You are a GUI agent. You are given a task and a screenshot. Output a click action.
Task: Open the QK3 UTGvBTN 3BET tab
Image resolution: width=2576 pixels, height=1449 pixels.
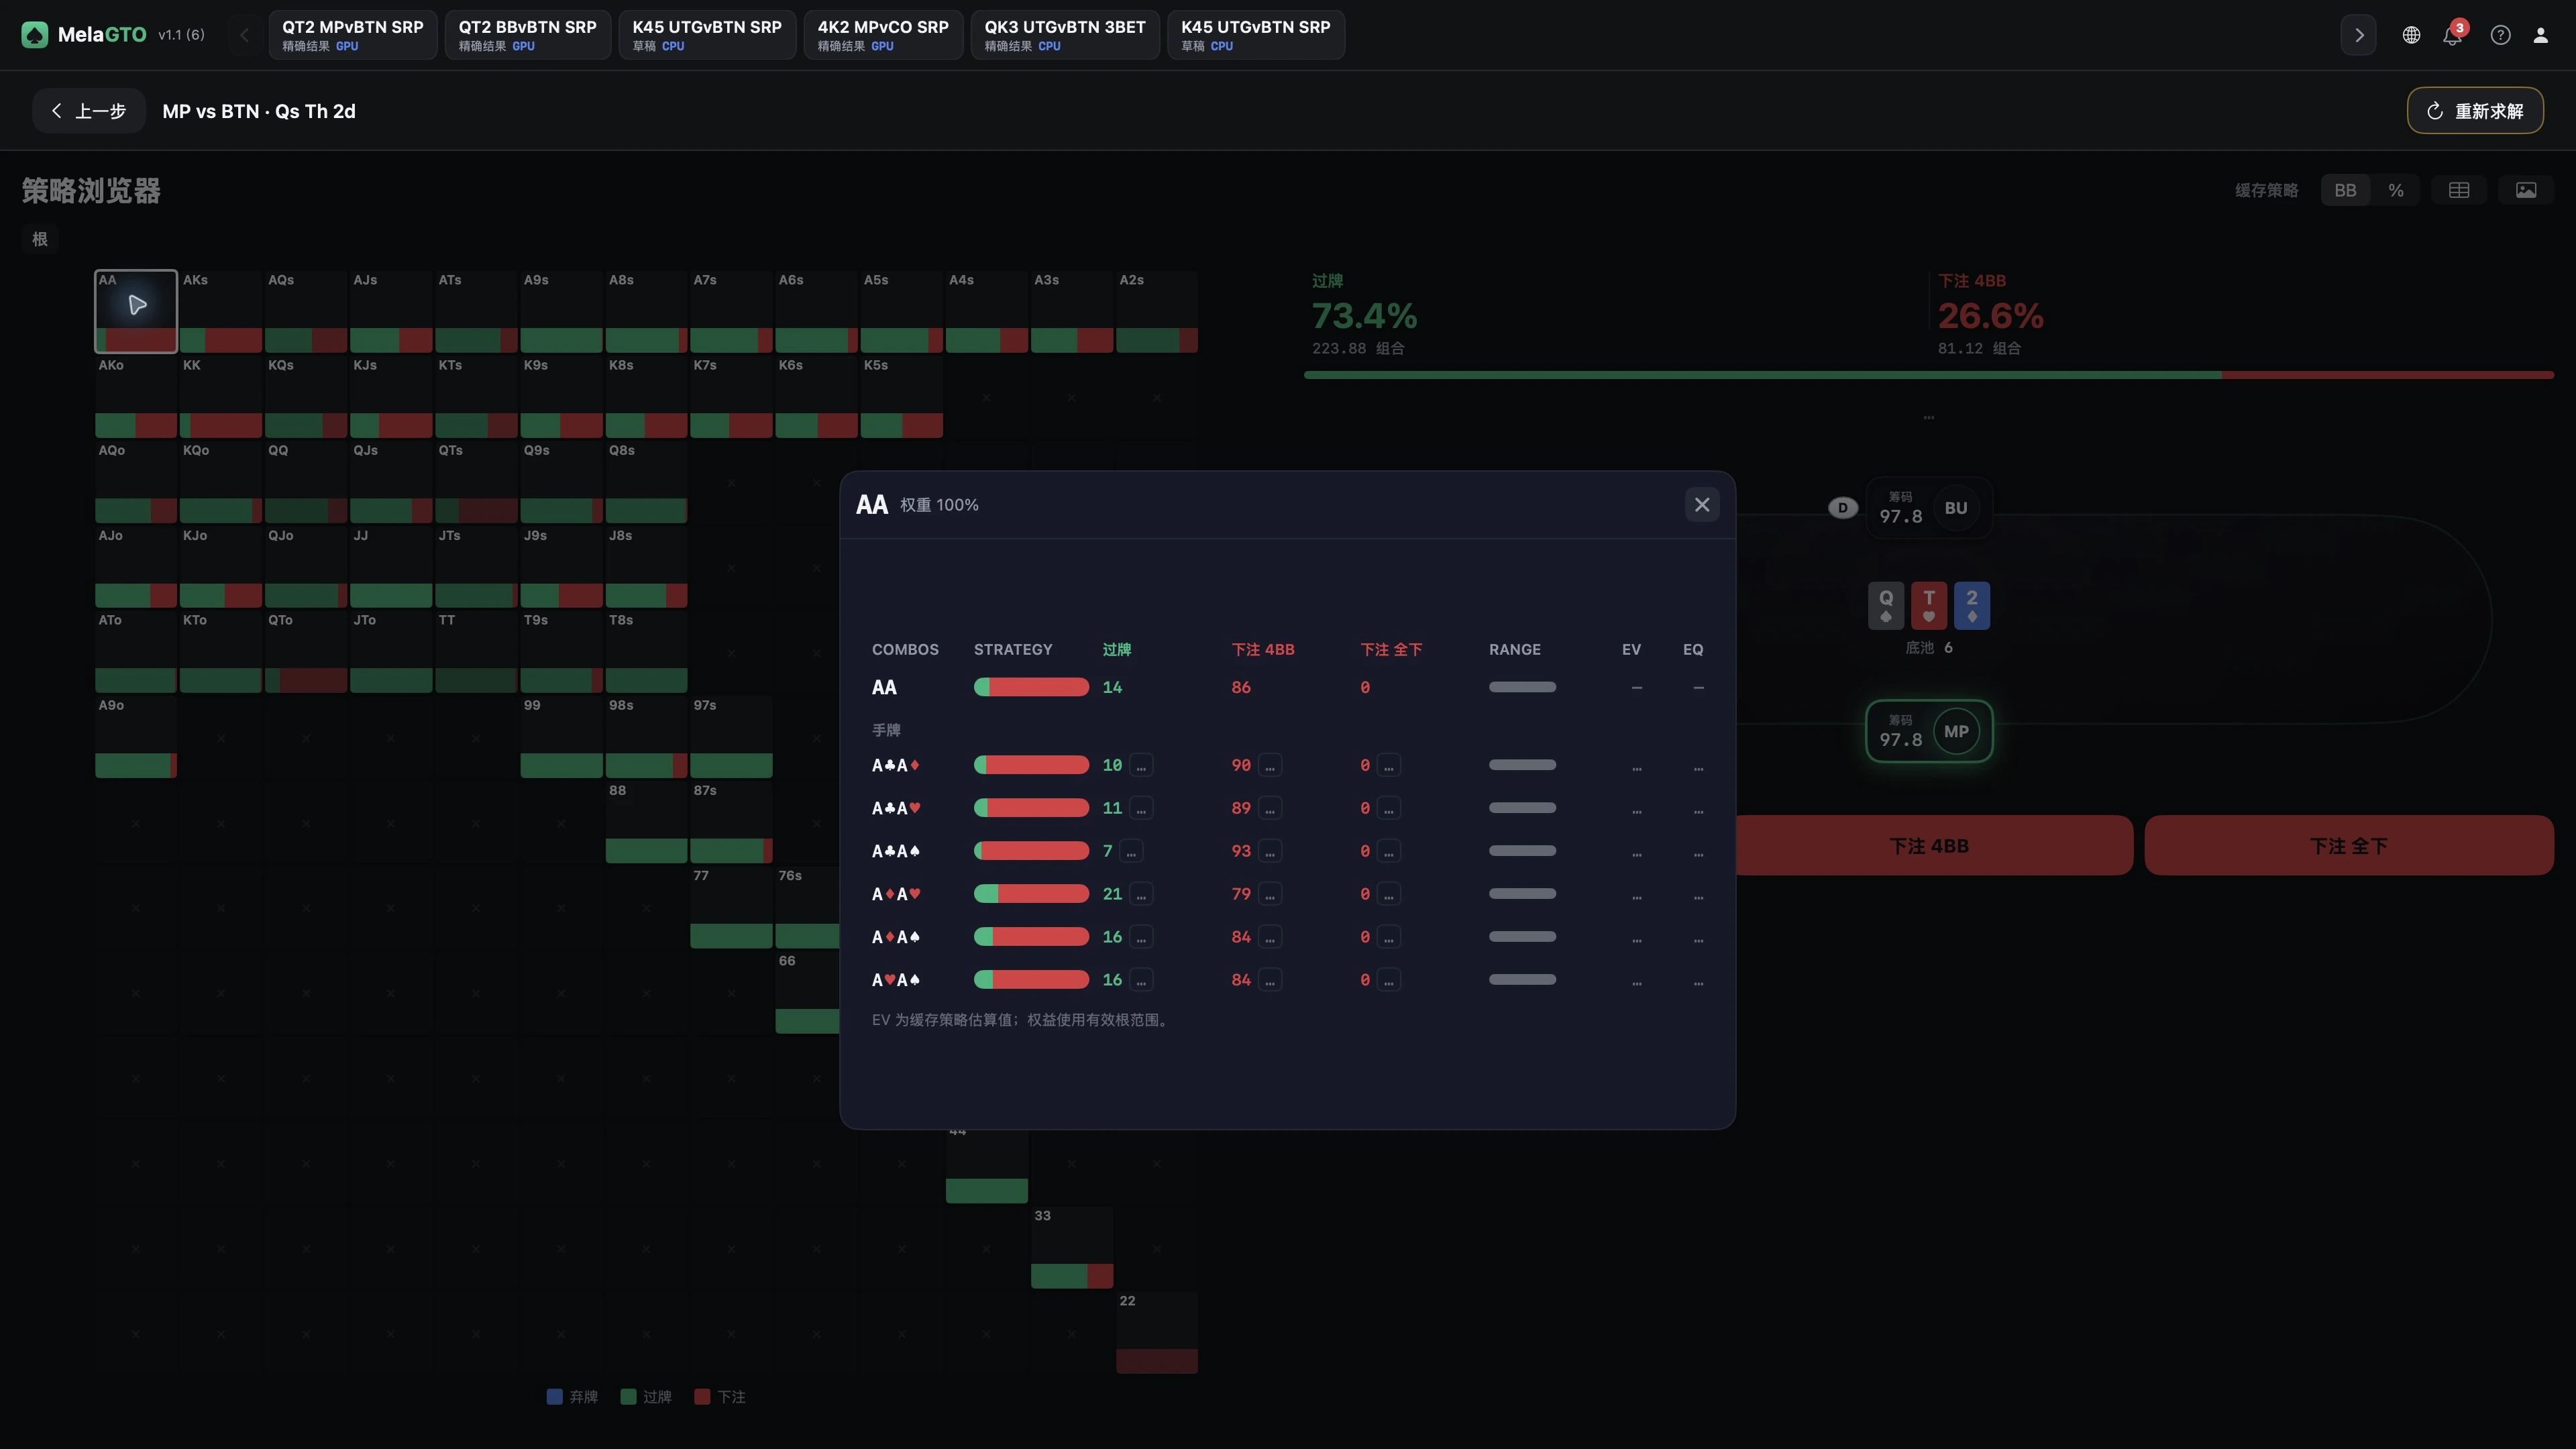click(1065, 35)
